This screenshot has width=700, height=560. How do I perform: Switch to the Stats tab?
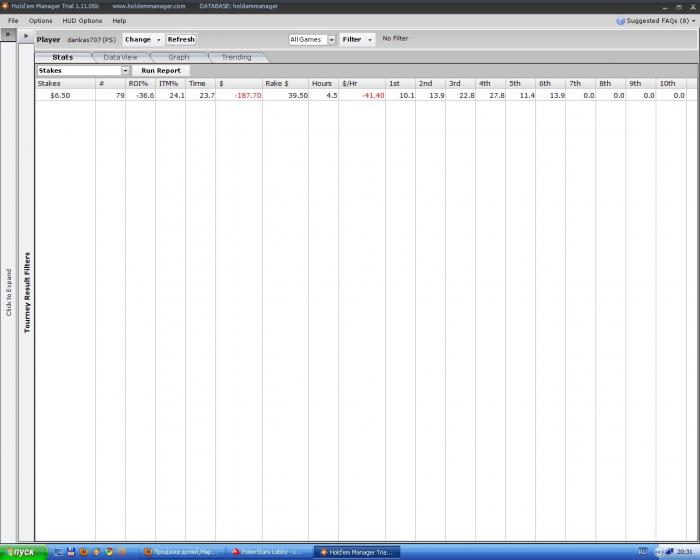tap(62, 57)
